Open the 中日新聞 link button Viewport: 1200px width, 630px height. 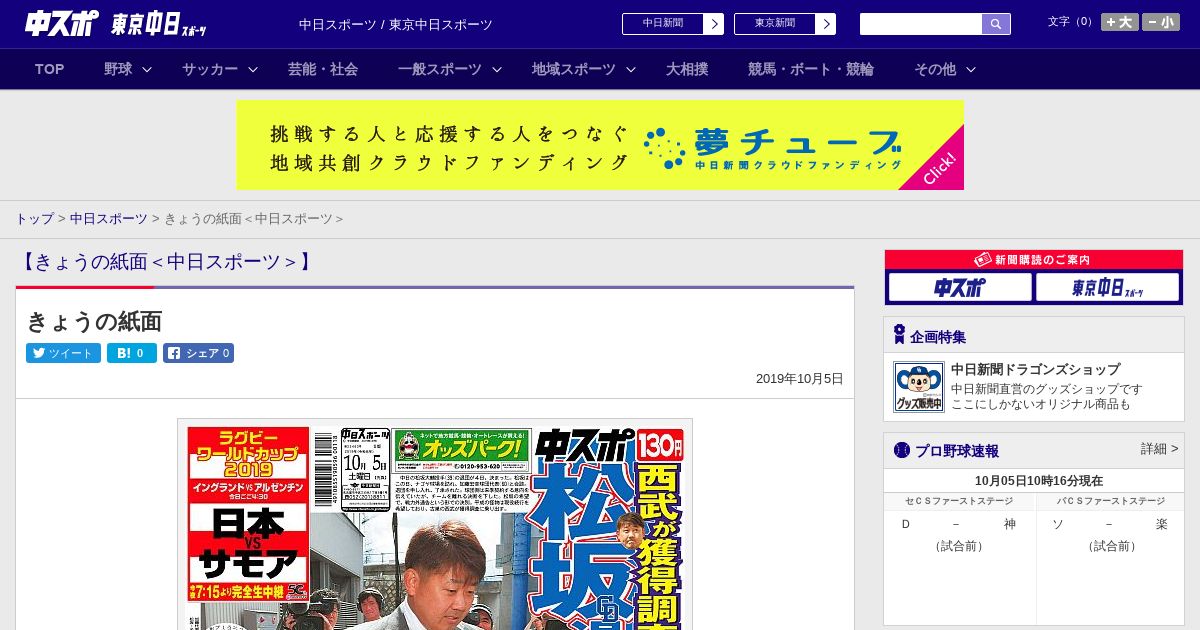pos(663,24)
